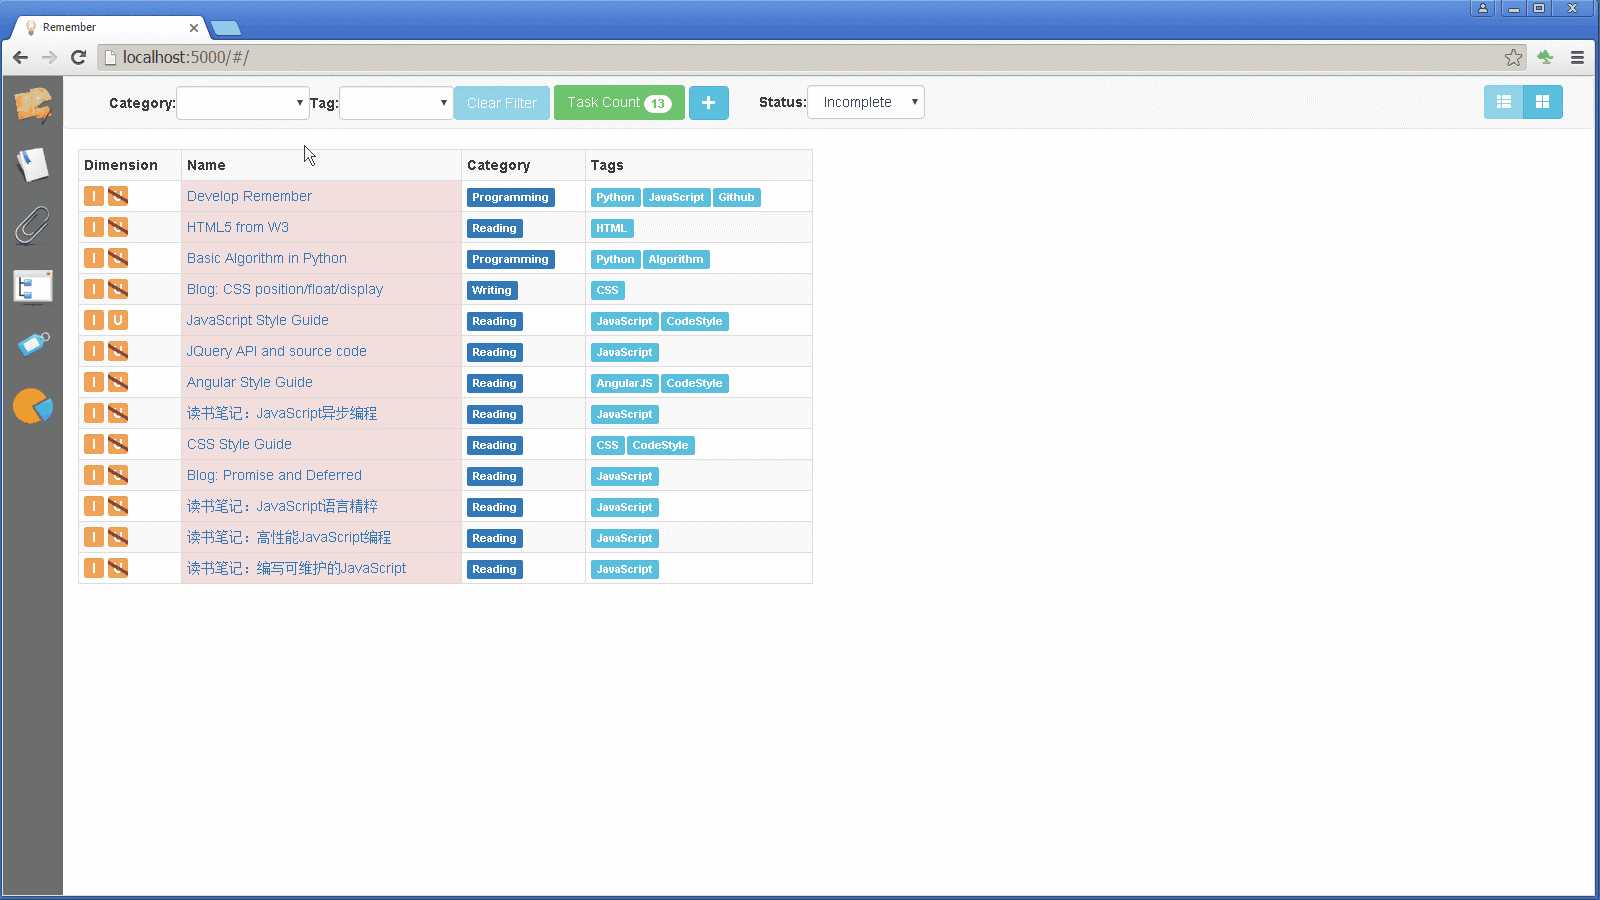Click I badge for JQuery API and source code

coord(94,351)
